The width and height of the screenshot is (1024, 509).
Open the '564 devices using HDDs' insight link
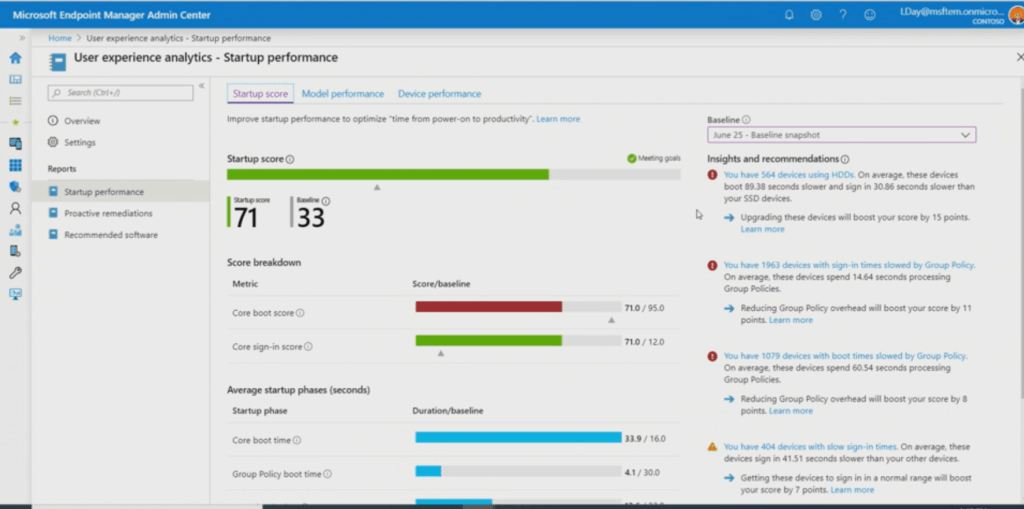click(789, 174)
